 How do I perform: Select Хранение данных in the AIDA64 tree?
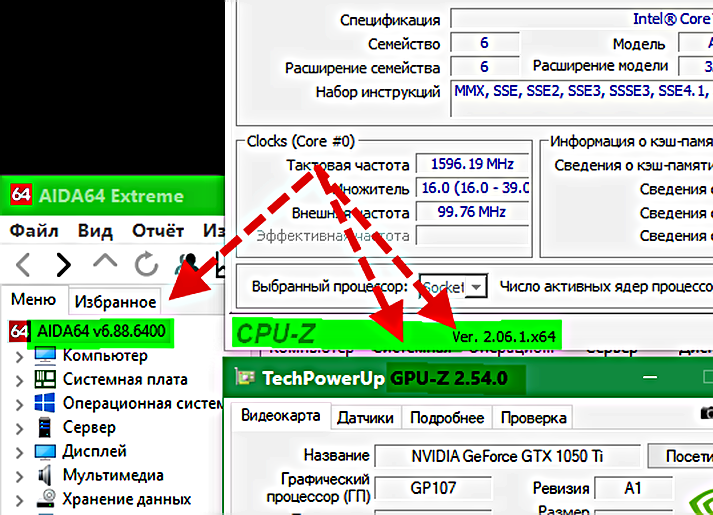127,499
